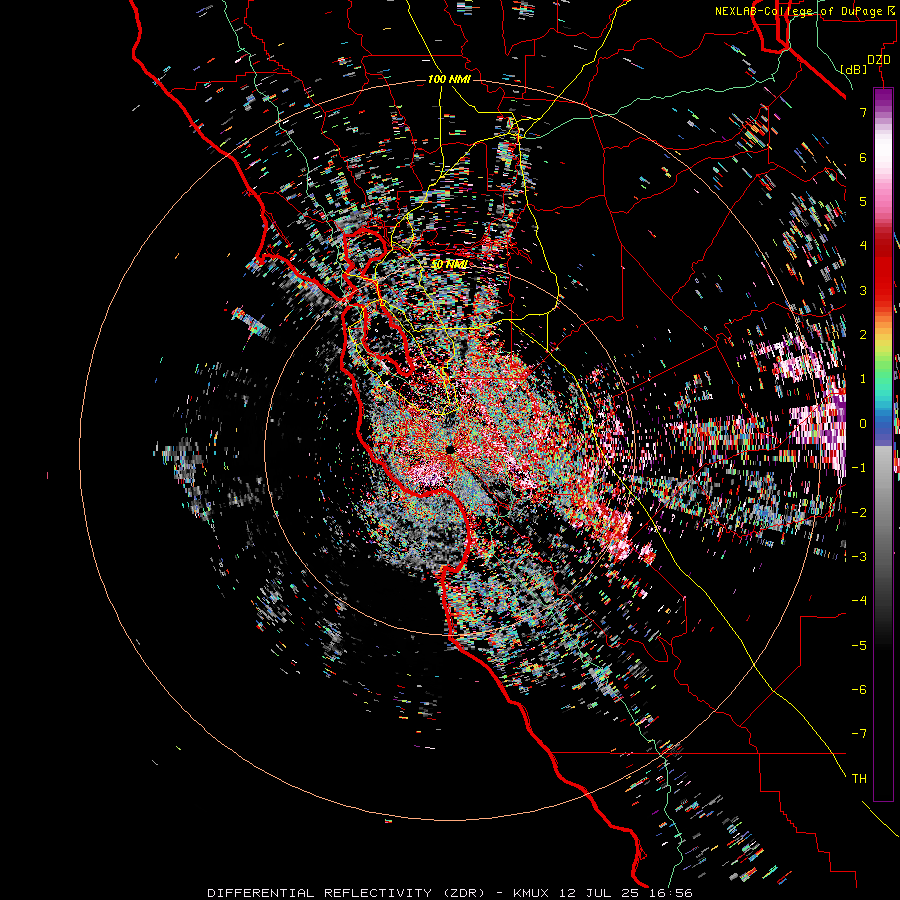This screenshot has width=900, height=900.
Task: Click the 7 tick label on the color scale
Action: click(863, 112)
